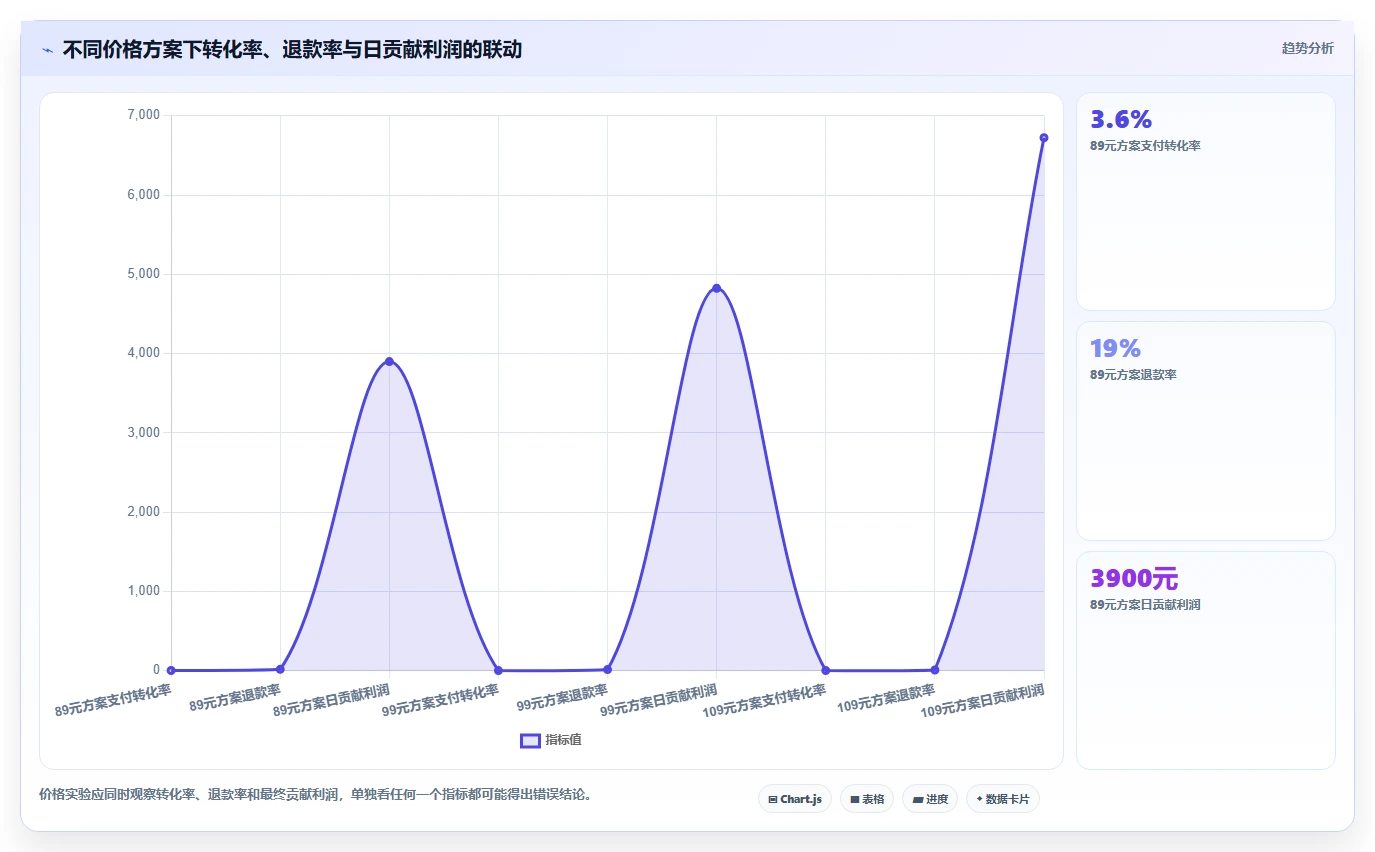This screenshot has height=852, width=1375.
Task: Click the 89元方案日贡献利润 data point on chart
Action: click(389, 361)
